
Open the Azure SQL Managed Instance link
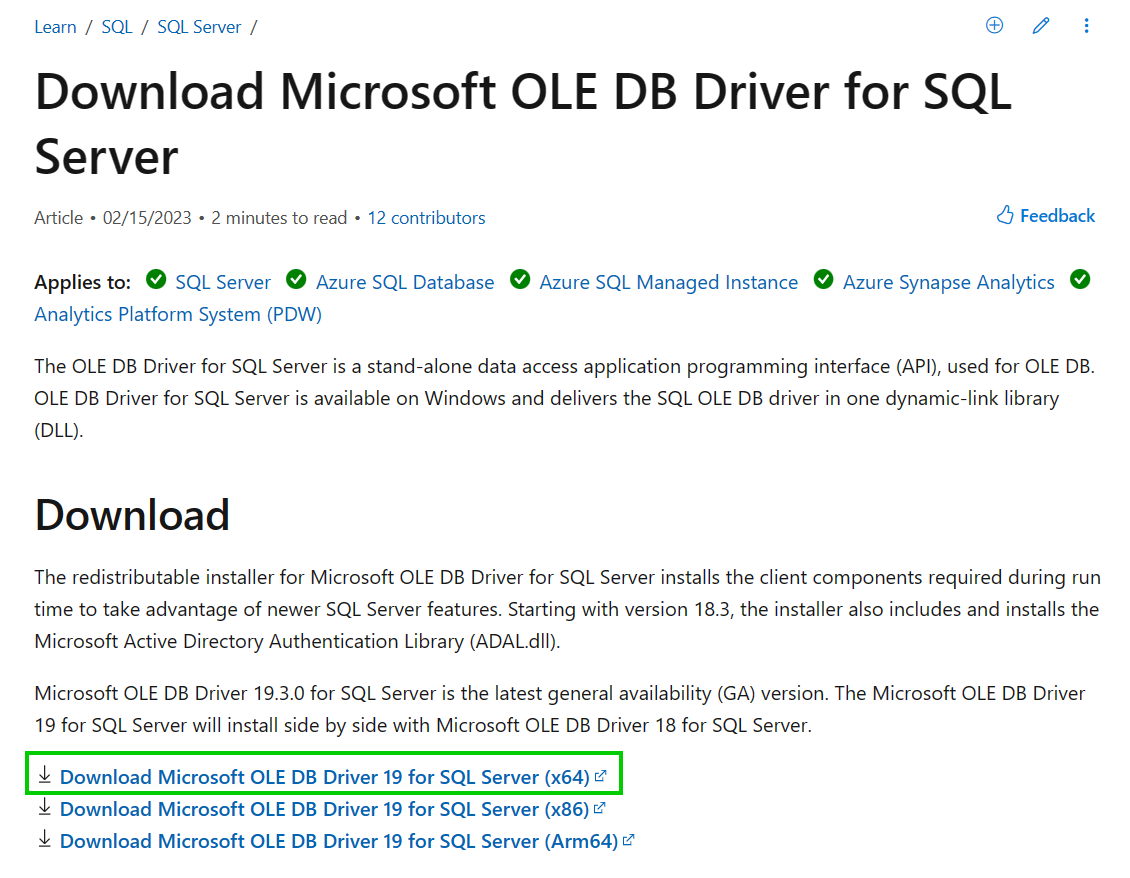[x=669, y=282]
